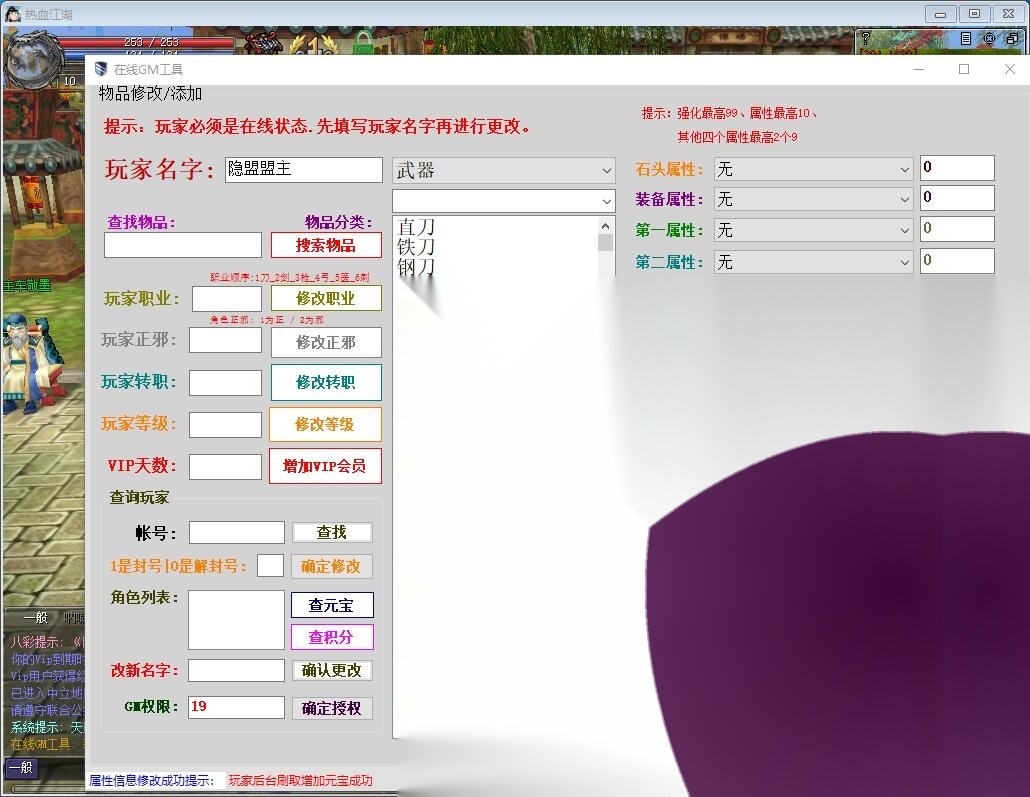
Task: Click the account search 查找 button
Action: 332,532
